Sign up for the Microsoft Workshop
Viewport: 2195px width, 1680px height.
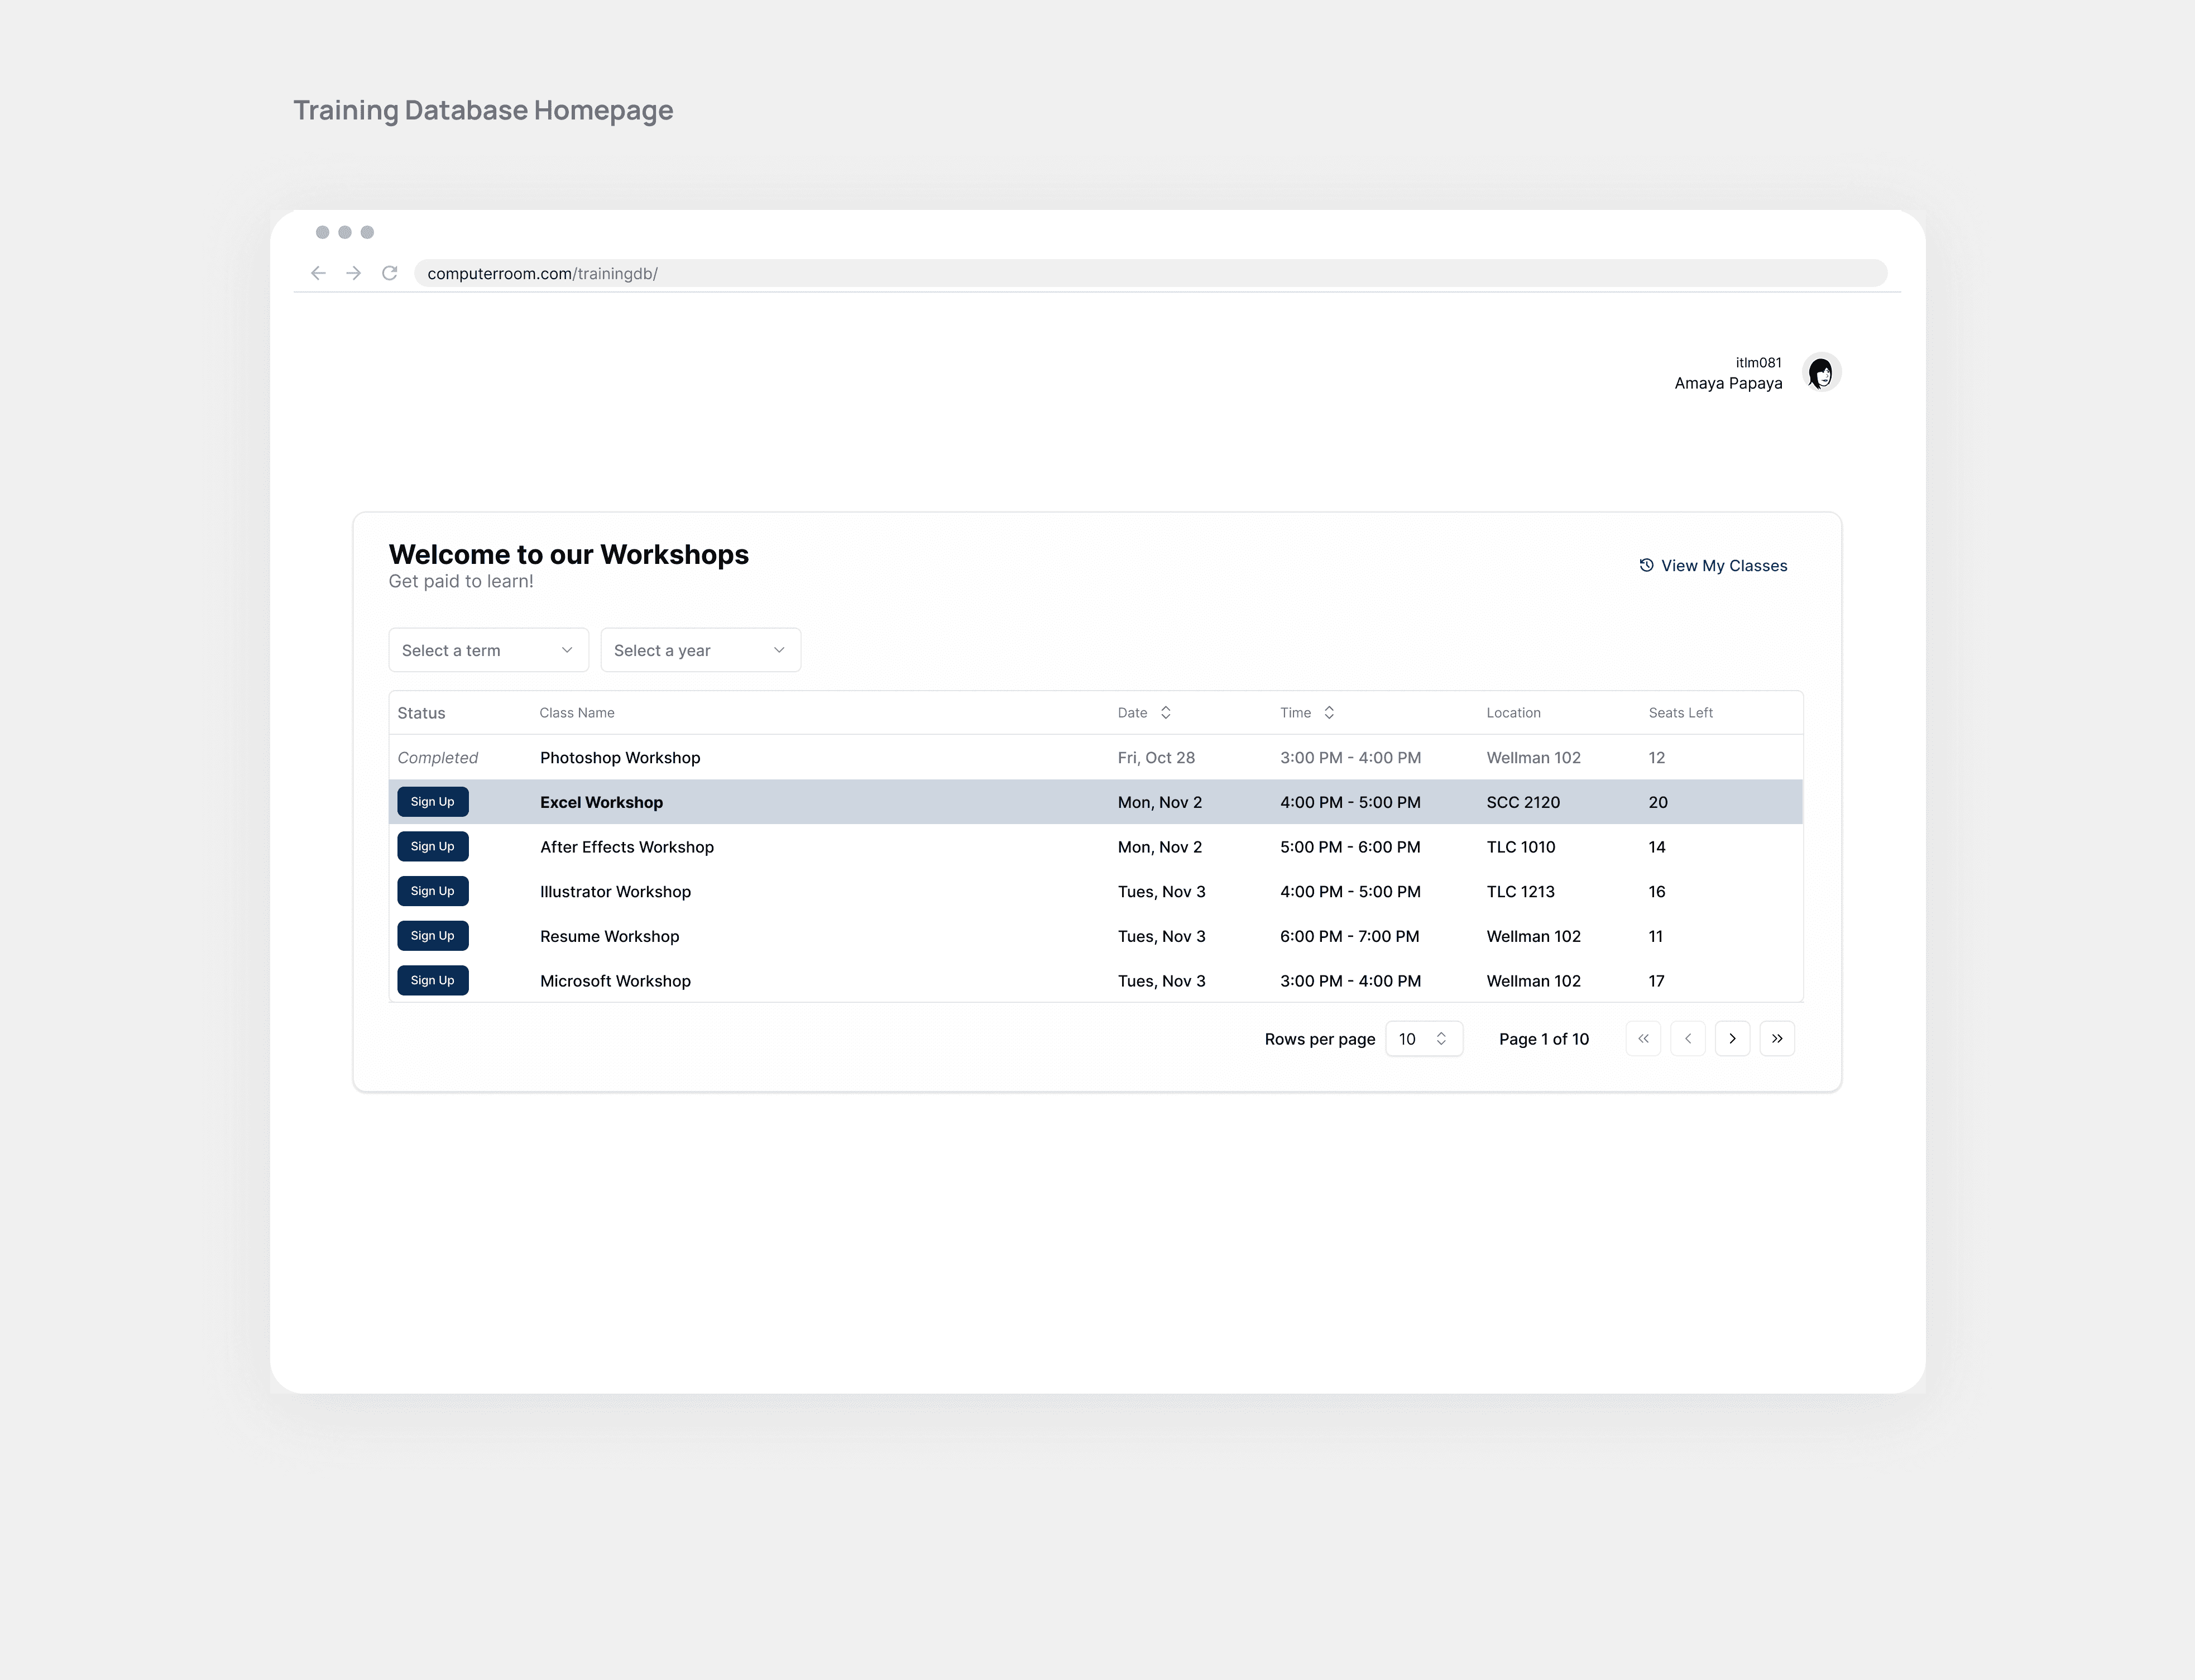coord(432,981)
